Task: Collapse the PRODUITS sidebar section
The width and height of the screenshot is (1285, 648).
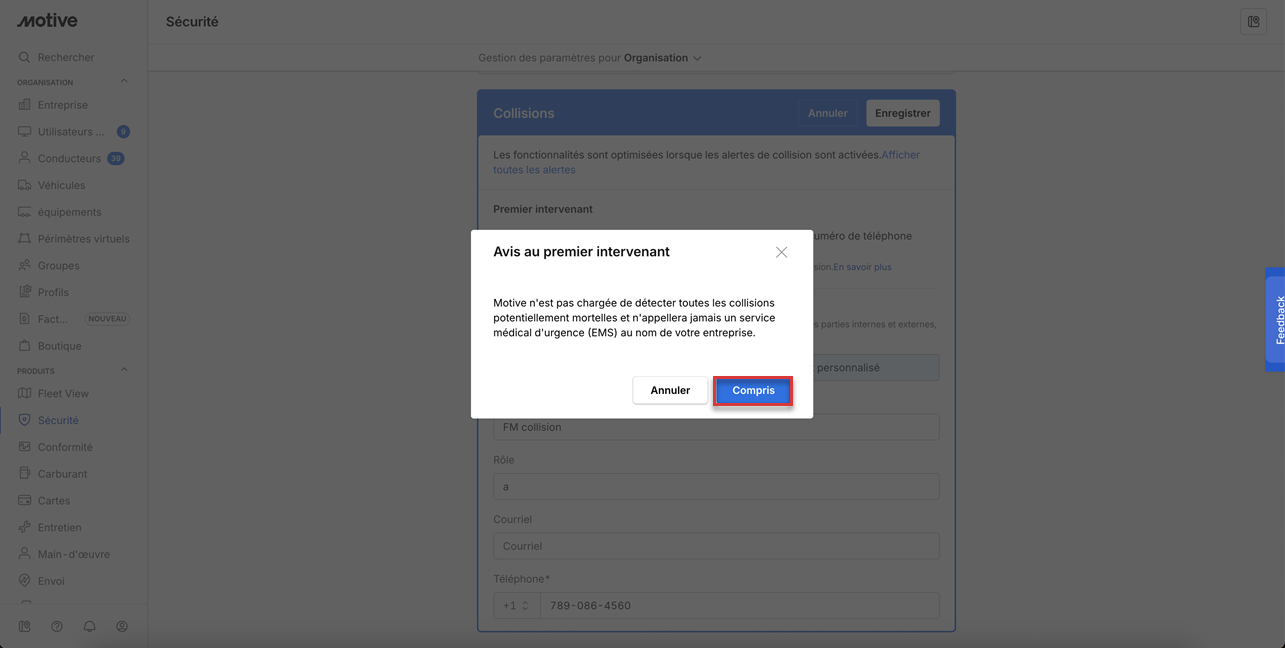Action: tap(124, 371)
